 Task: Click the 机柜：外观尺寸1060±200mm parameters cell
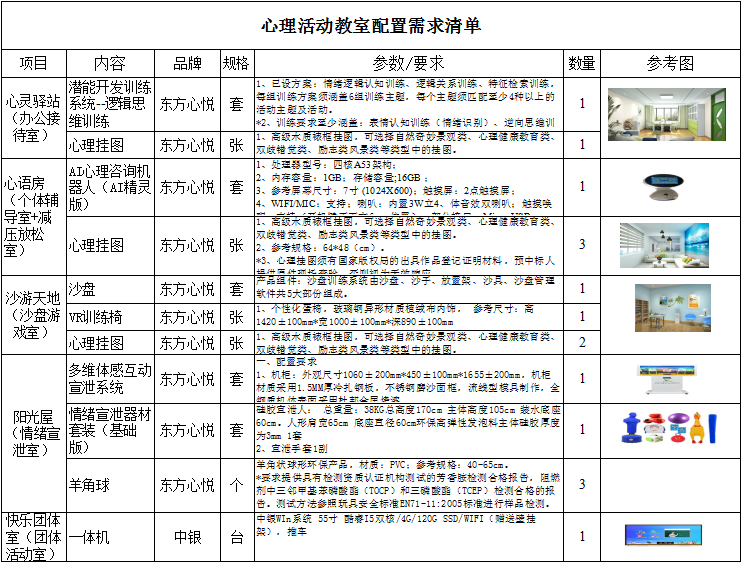(x=409, y=379)
